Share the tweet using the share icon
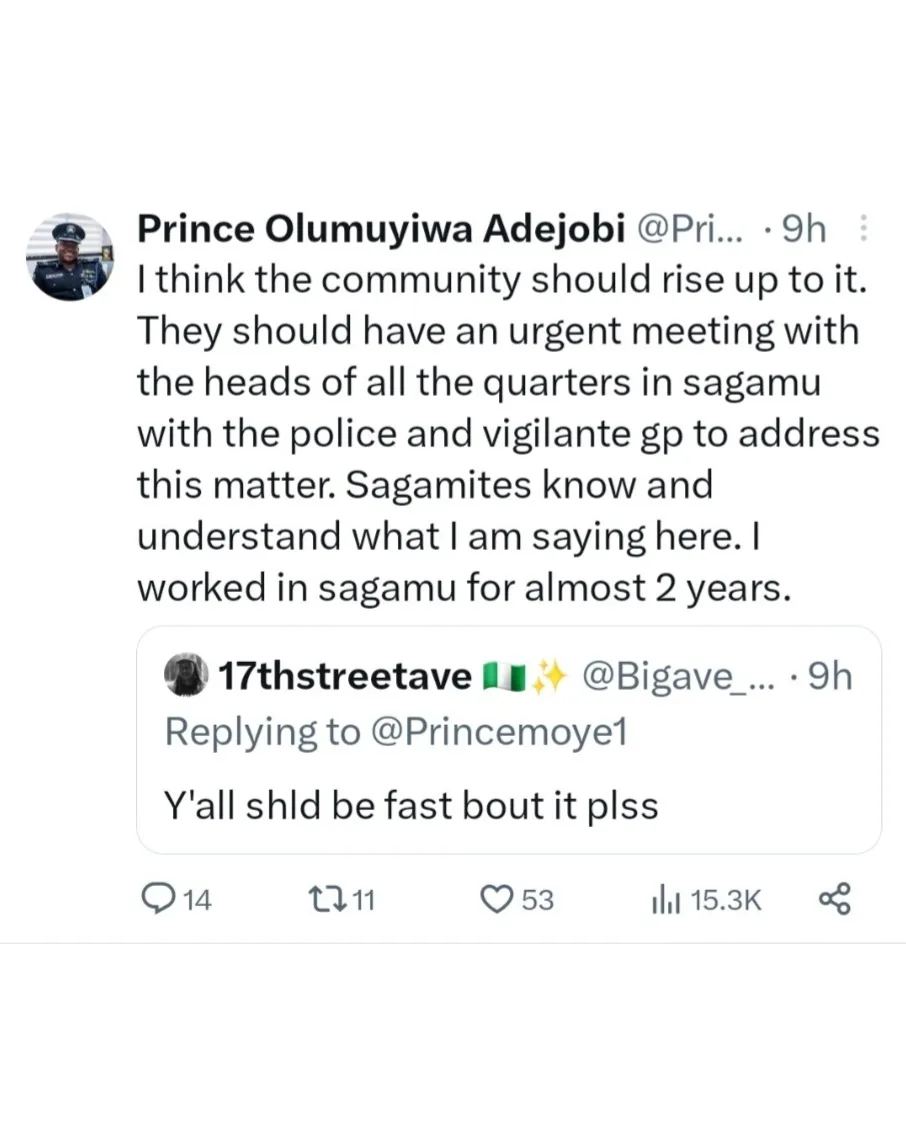This screenshot has height=1133, width=906. click(x=834, y=900)
